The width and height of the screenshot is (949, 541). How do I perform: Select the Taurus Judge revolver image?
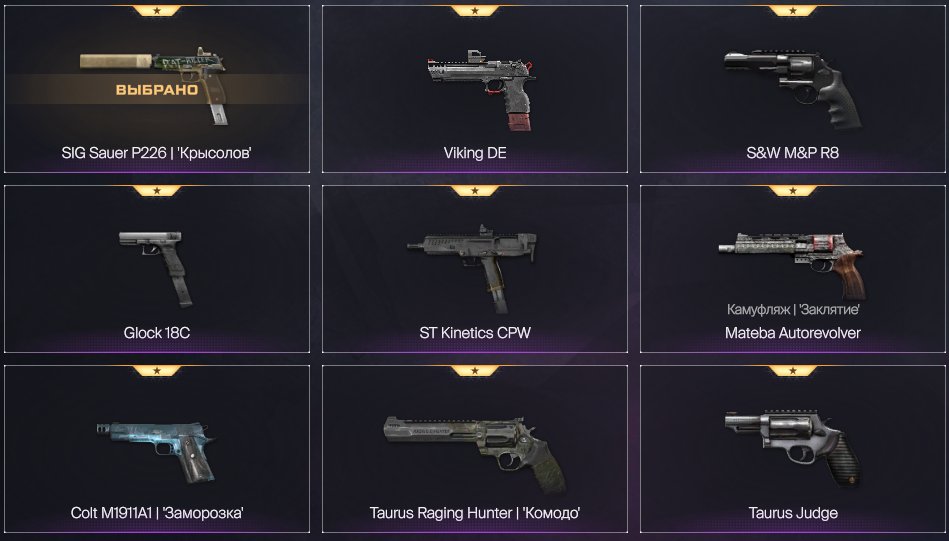[792, 448]
